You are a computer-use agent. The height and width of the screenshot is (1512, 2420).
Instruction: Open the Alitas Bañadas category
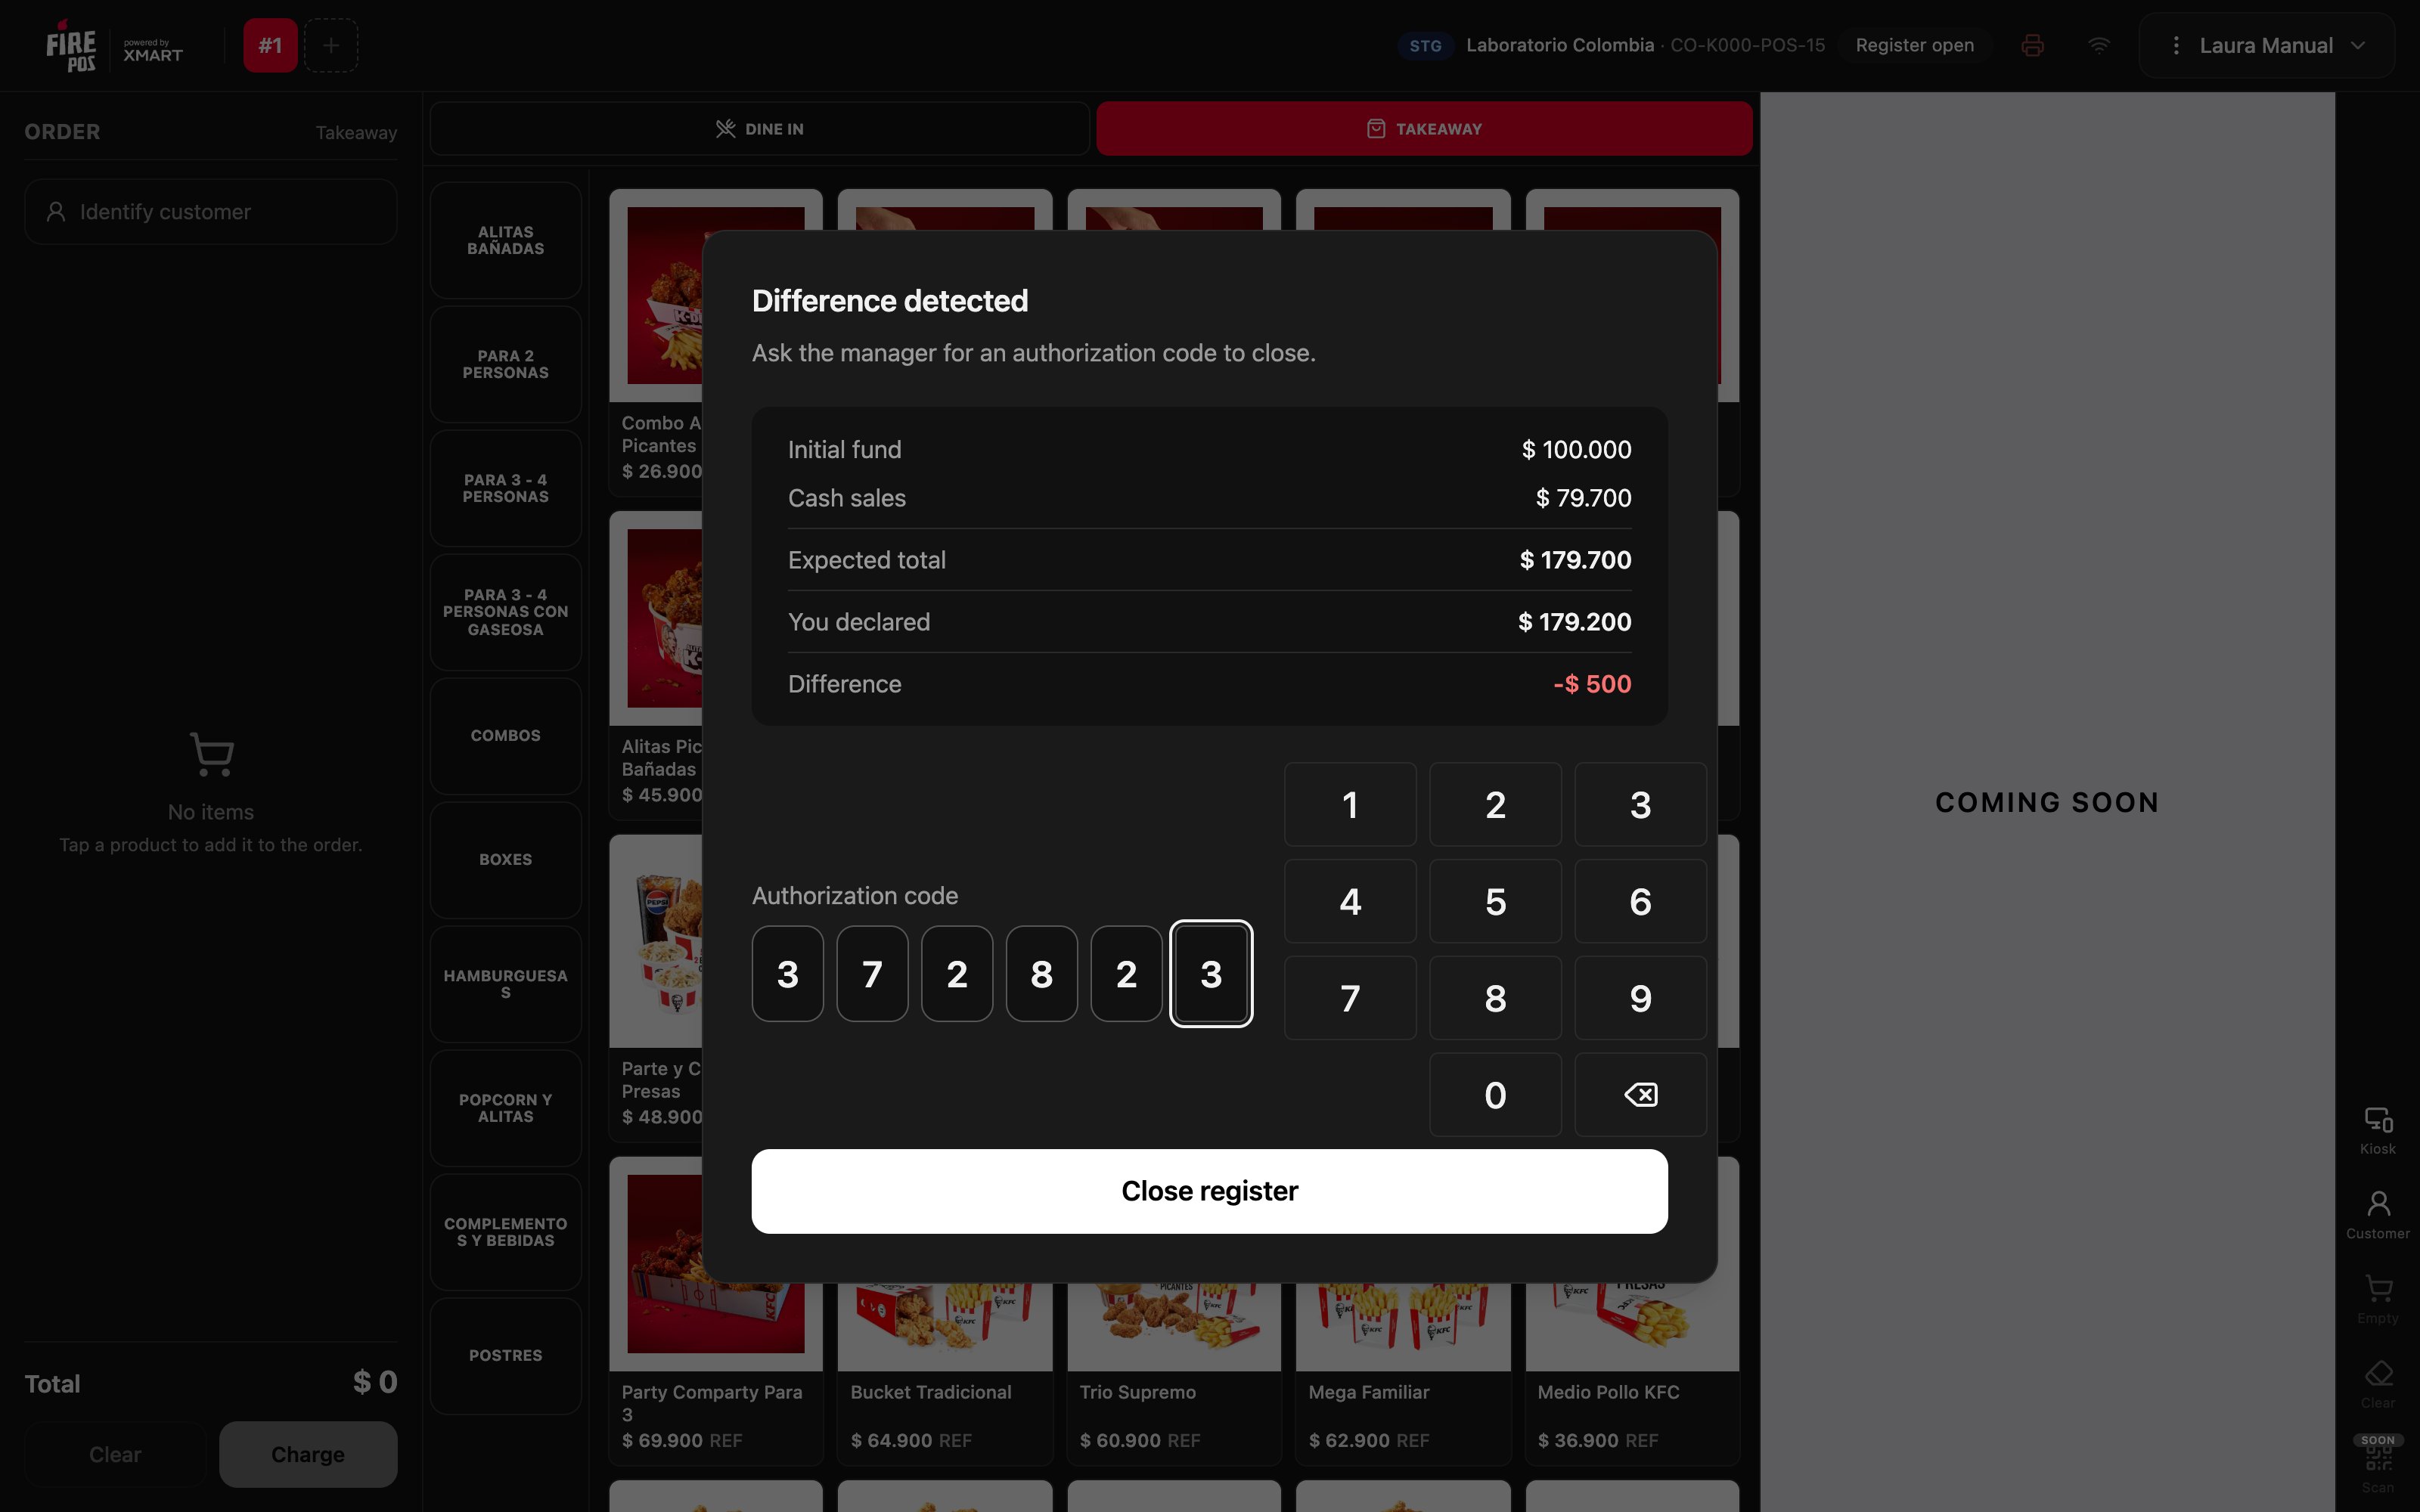tap(506, 241)
